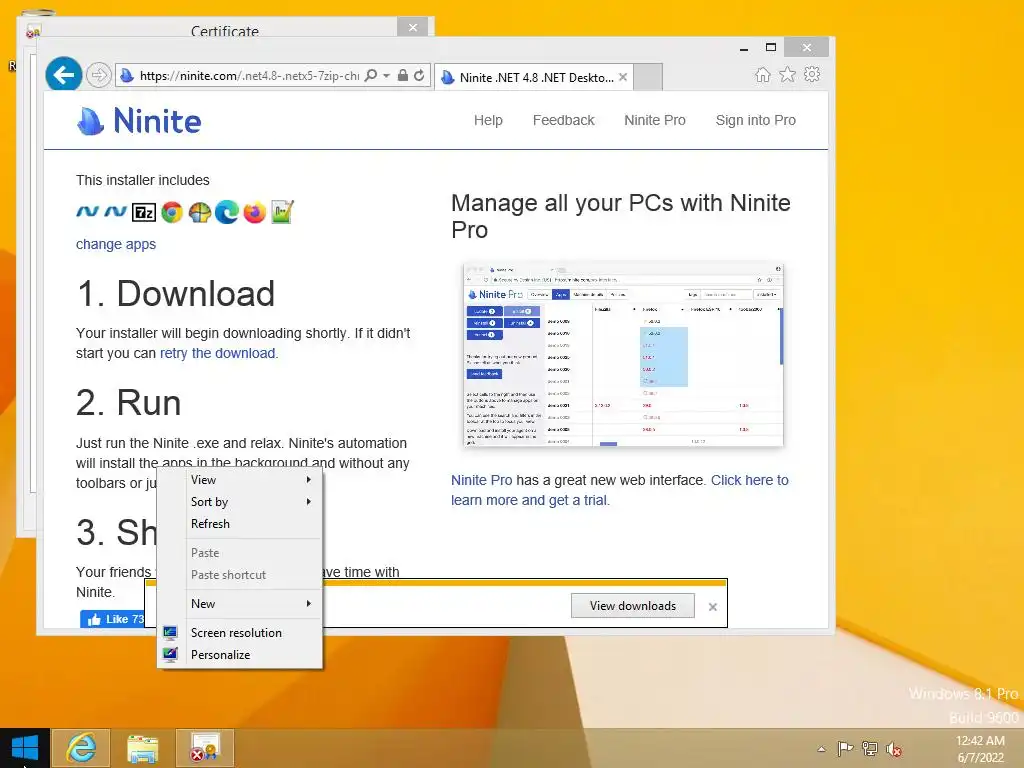Open File Explorer from the taskbar
Viewport: 1024px width, 768px height.
[x=142, y=748]
